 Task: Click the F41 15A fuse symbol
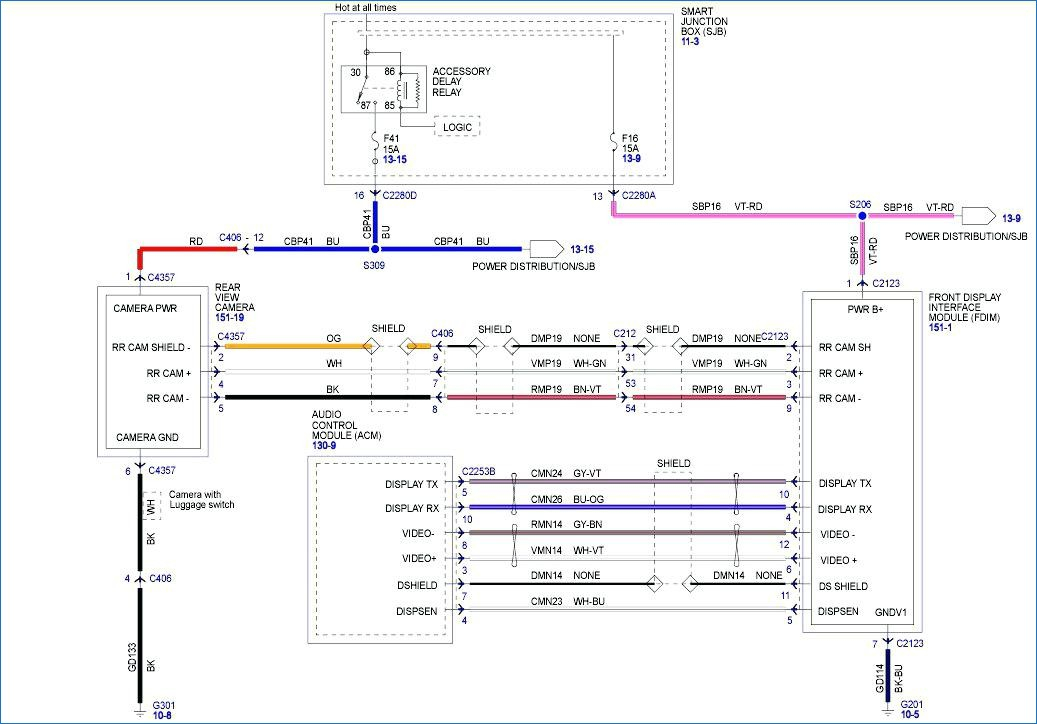point(375,141)
